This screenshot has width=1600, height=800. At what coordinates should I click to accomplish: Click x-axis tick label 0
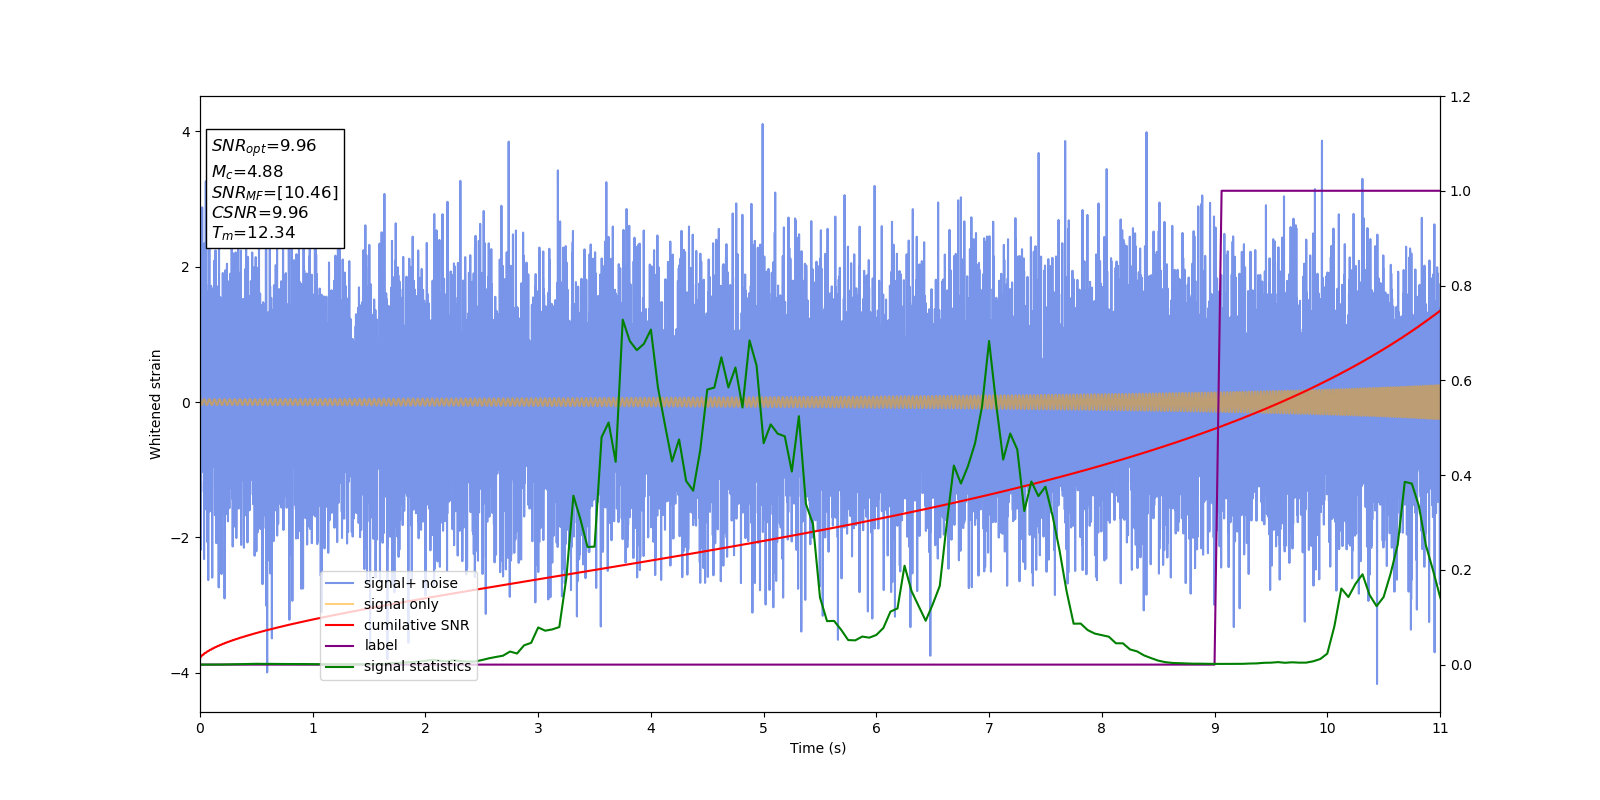[200, 728]
